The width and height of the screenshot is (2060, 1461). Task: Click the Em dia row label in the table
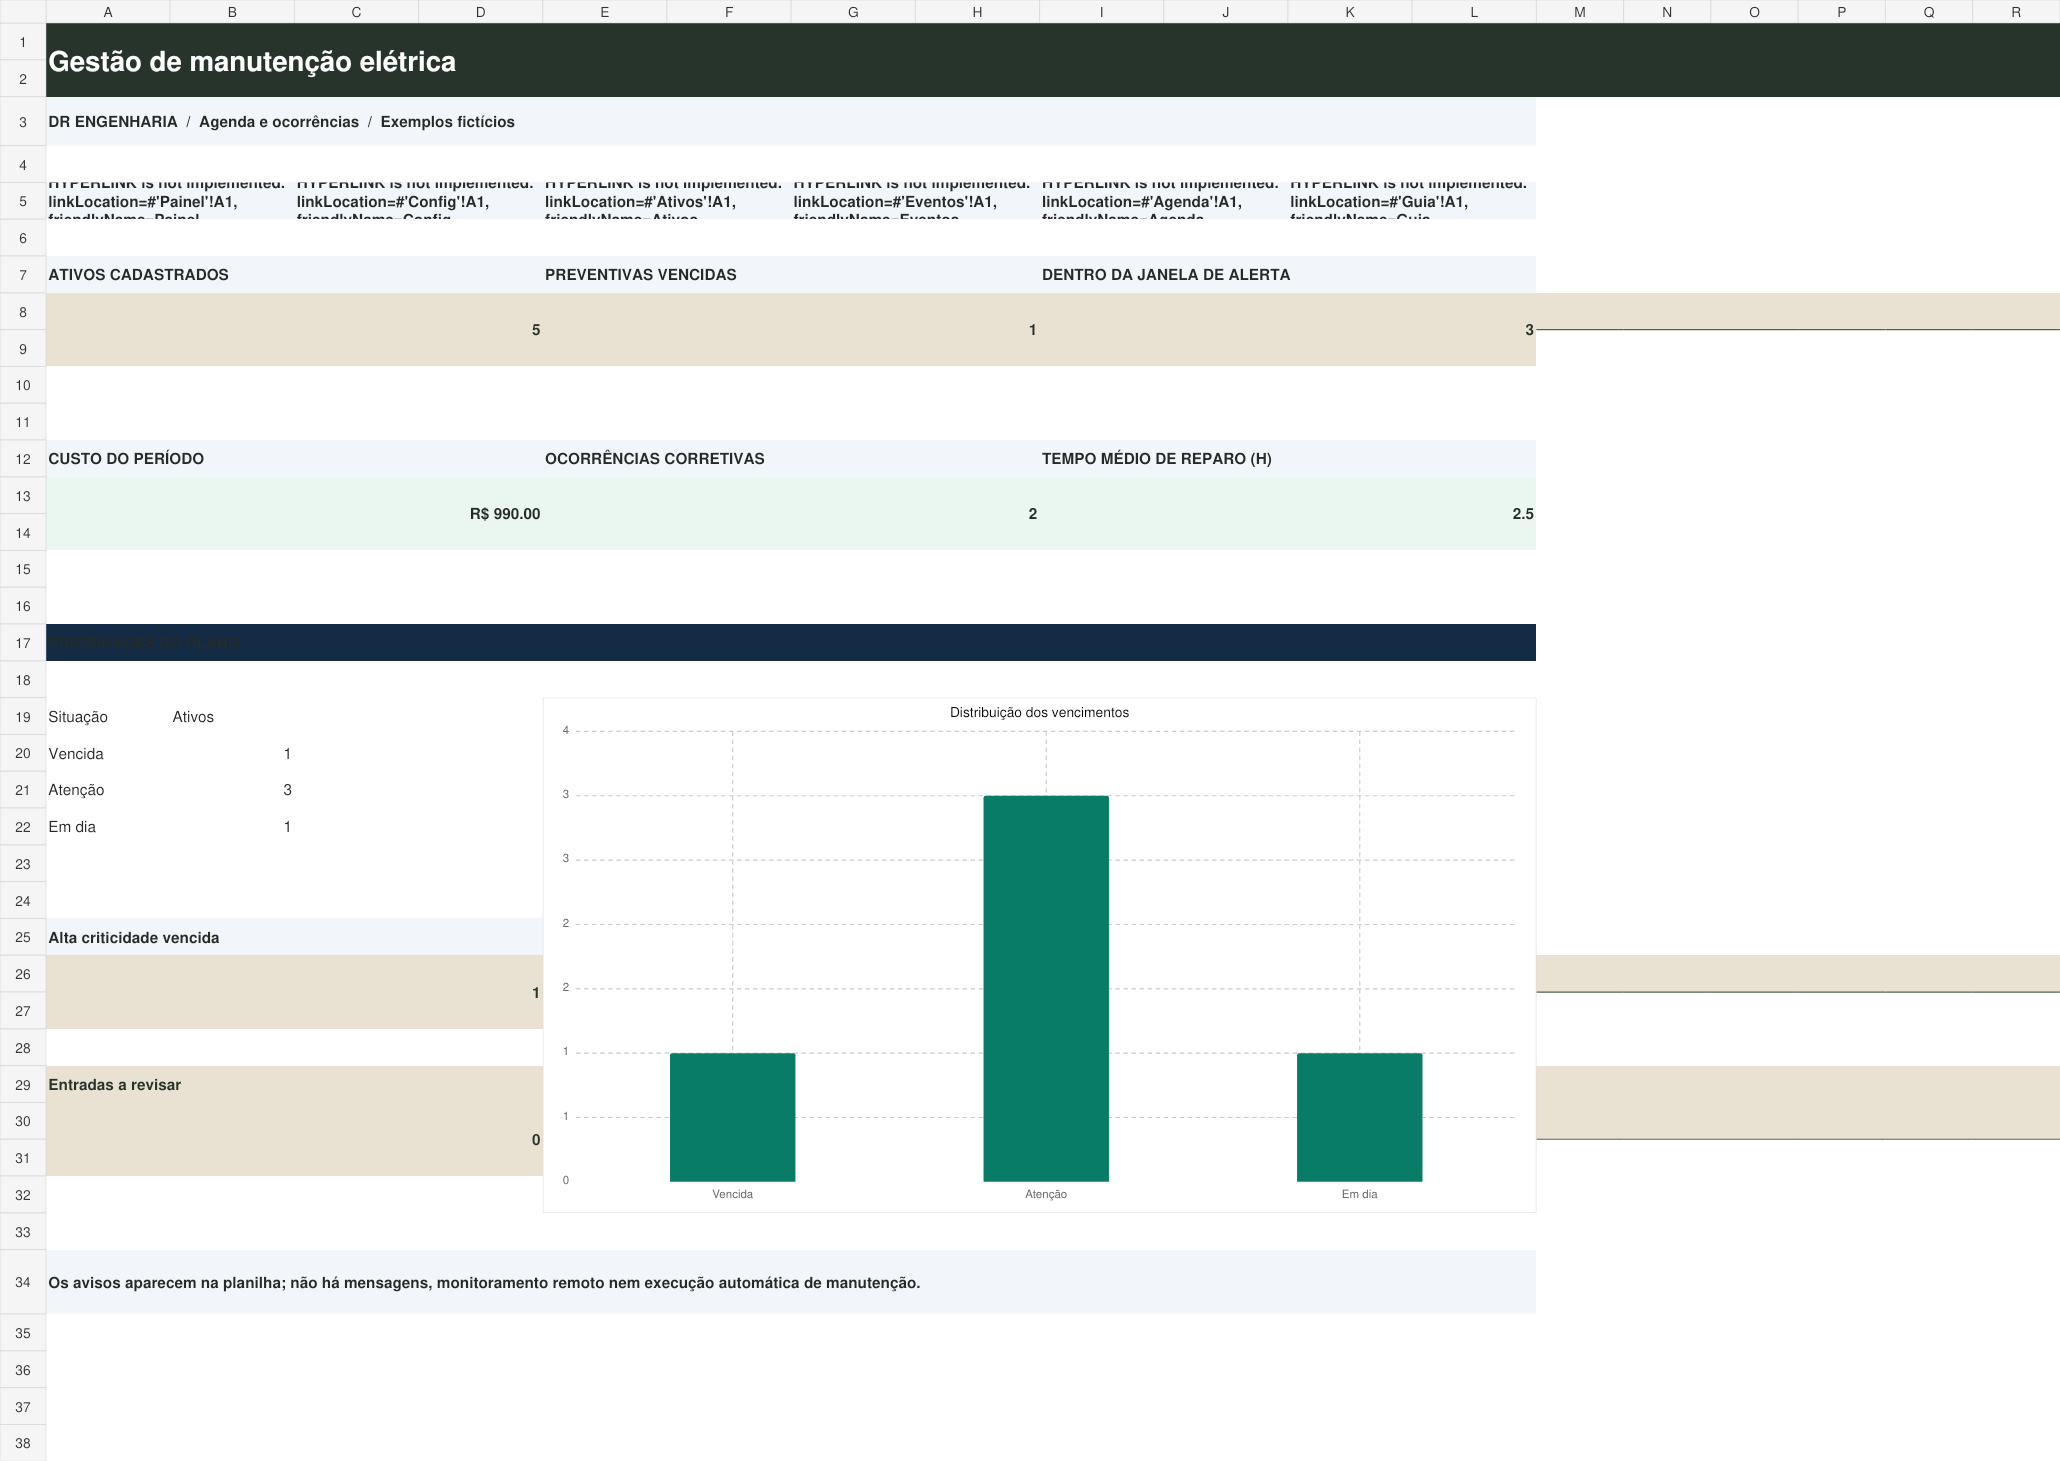pyautogui.click(x=72, y=827)
